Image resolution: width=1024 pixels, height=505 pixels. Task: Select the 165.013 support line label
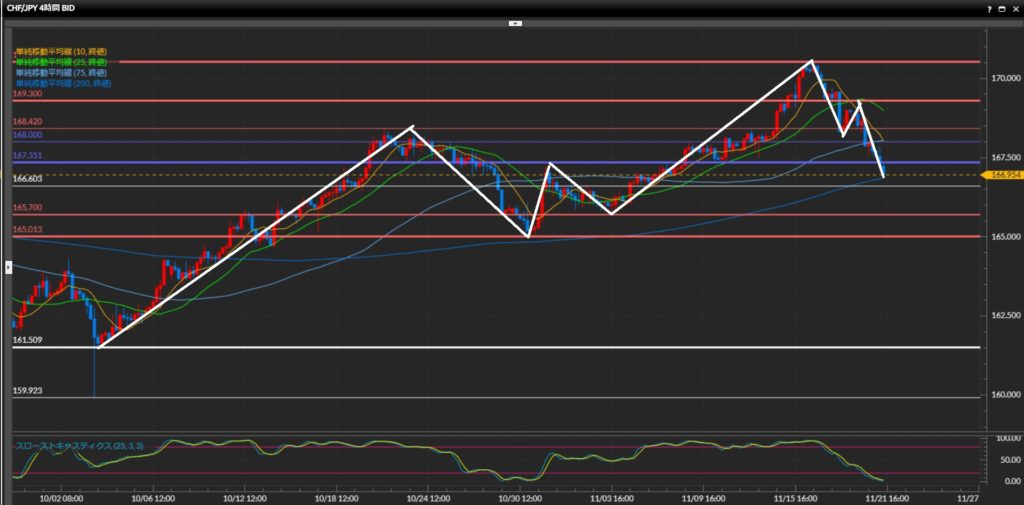pos(27,229)
